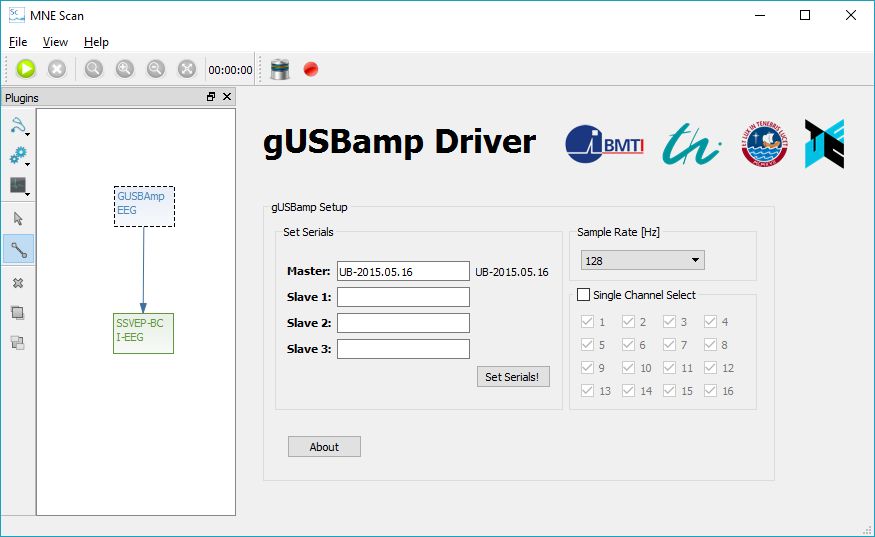The width and height of the screenshot is (875, 537).
Task: Click the green Run pipeline play button
Action: pos(26,69)
